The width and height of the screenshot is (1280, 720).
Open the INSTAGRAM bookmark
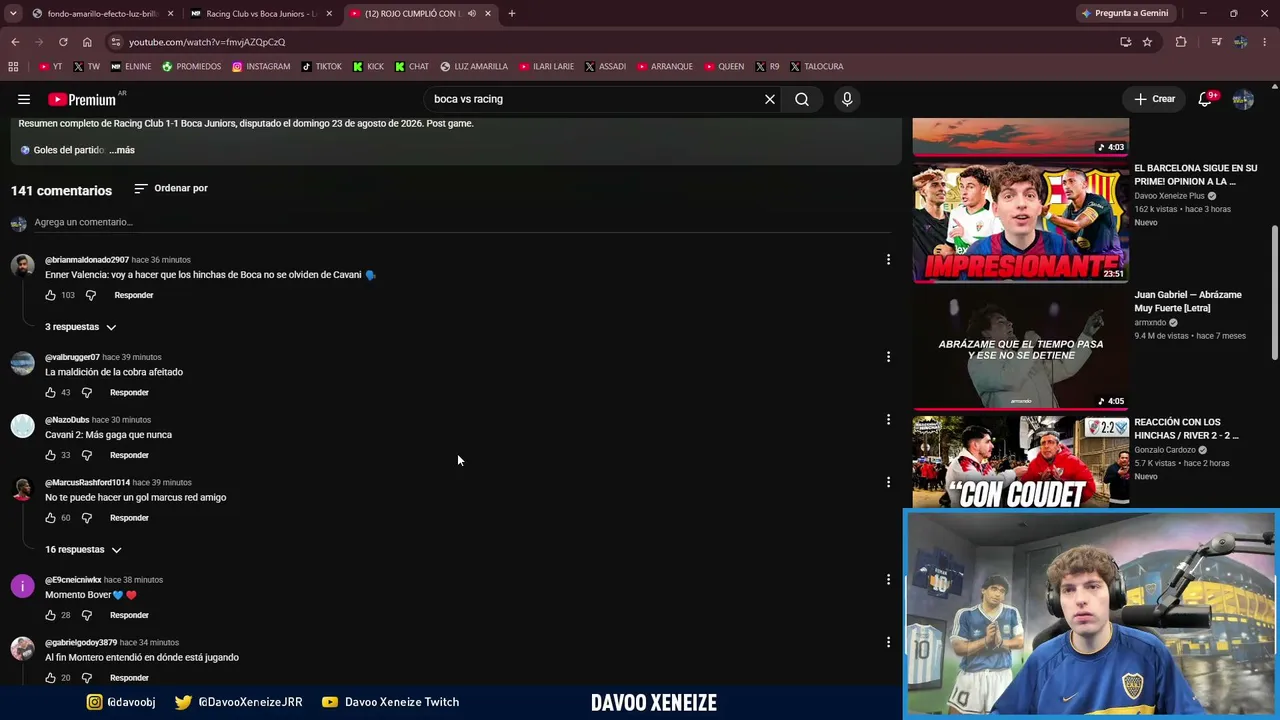261,67
